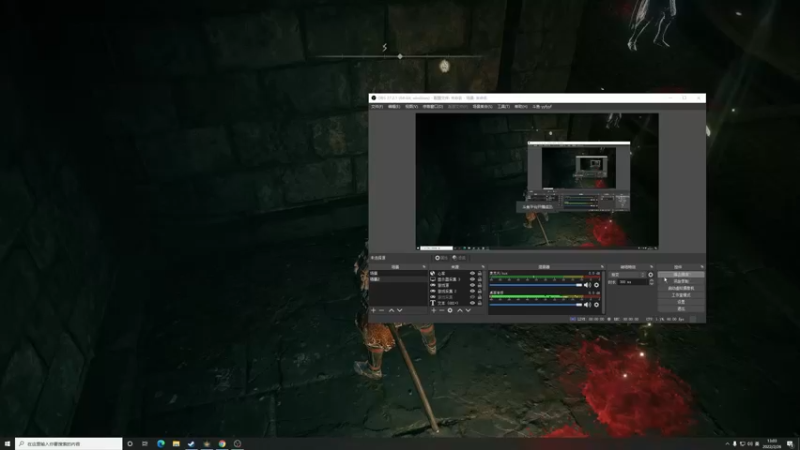Open the Help menu in OBS
This screenshot has width=800, height=450.
(521, 107)
